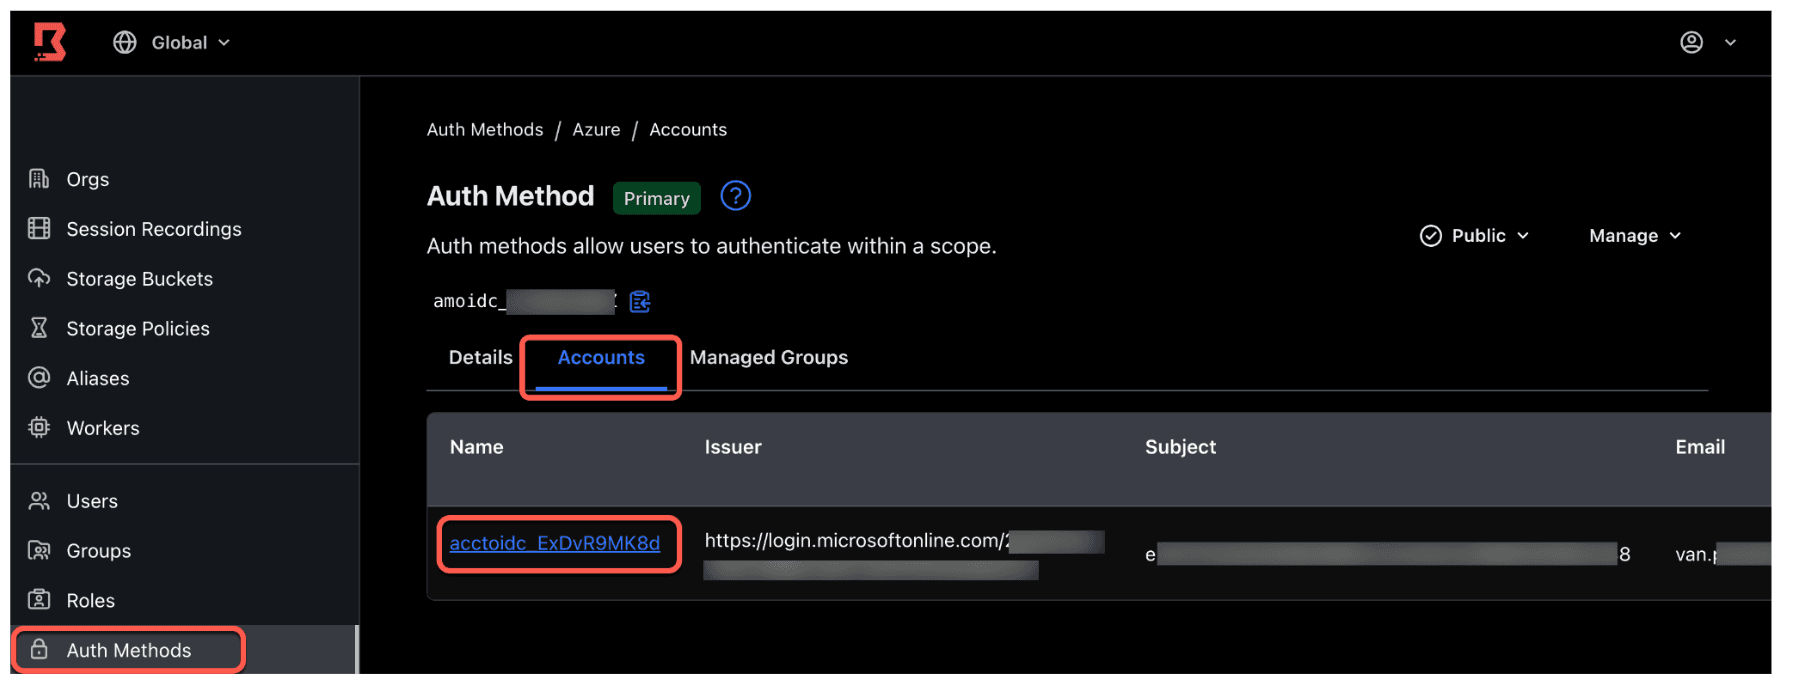Click the Subject column header

1181,447
